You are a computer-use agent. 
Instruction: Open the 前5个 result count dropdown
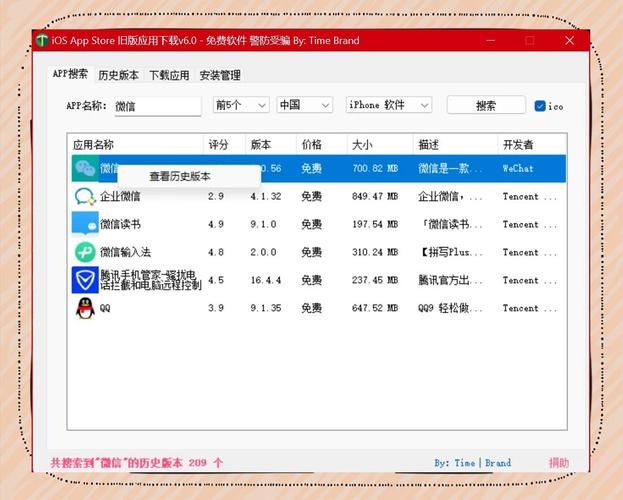click(241, 105)
